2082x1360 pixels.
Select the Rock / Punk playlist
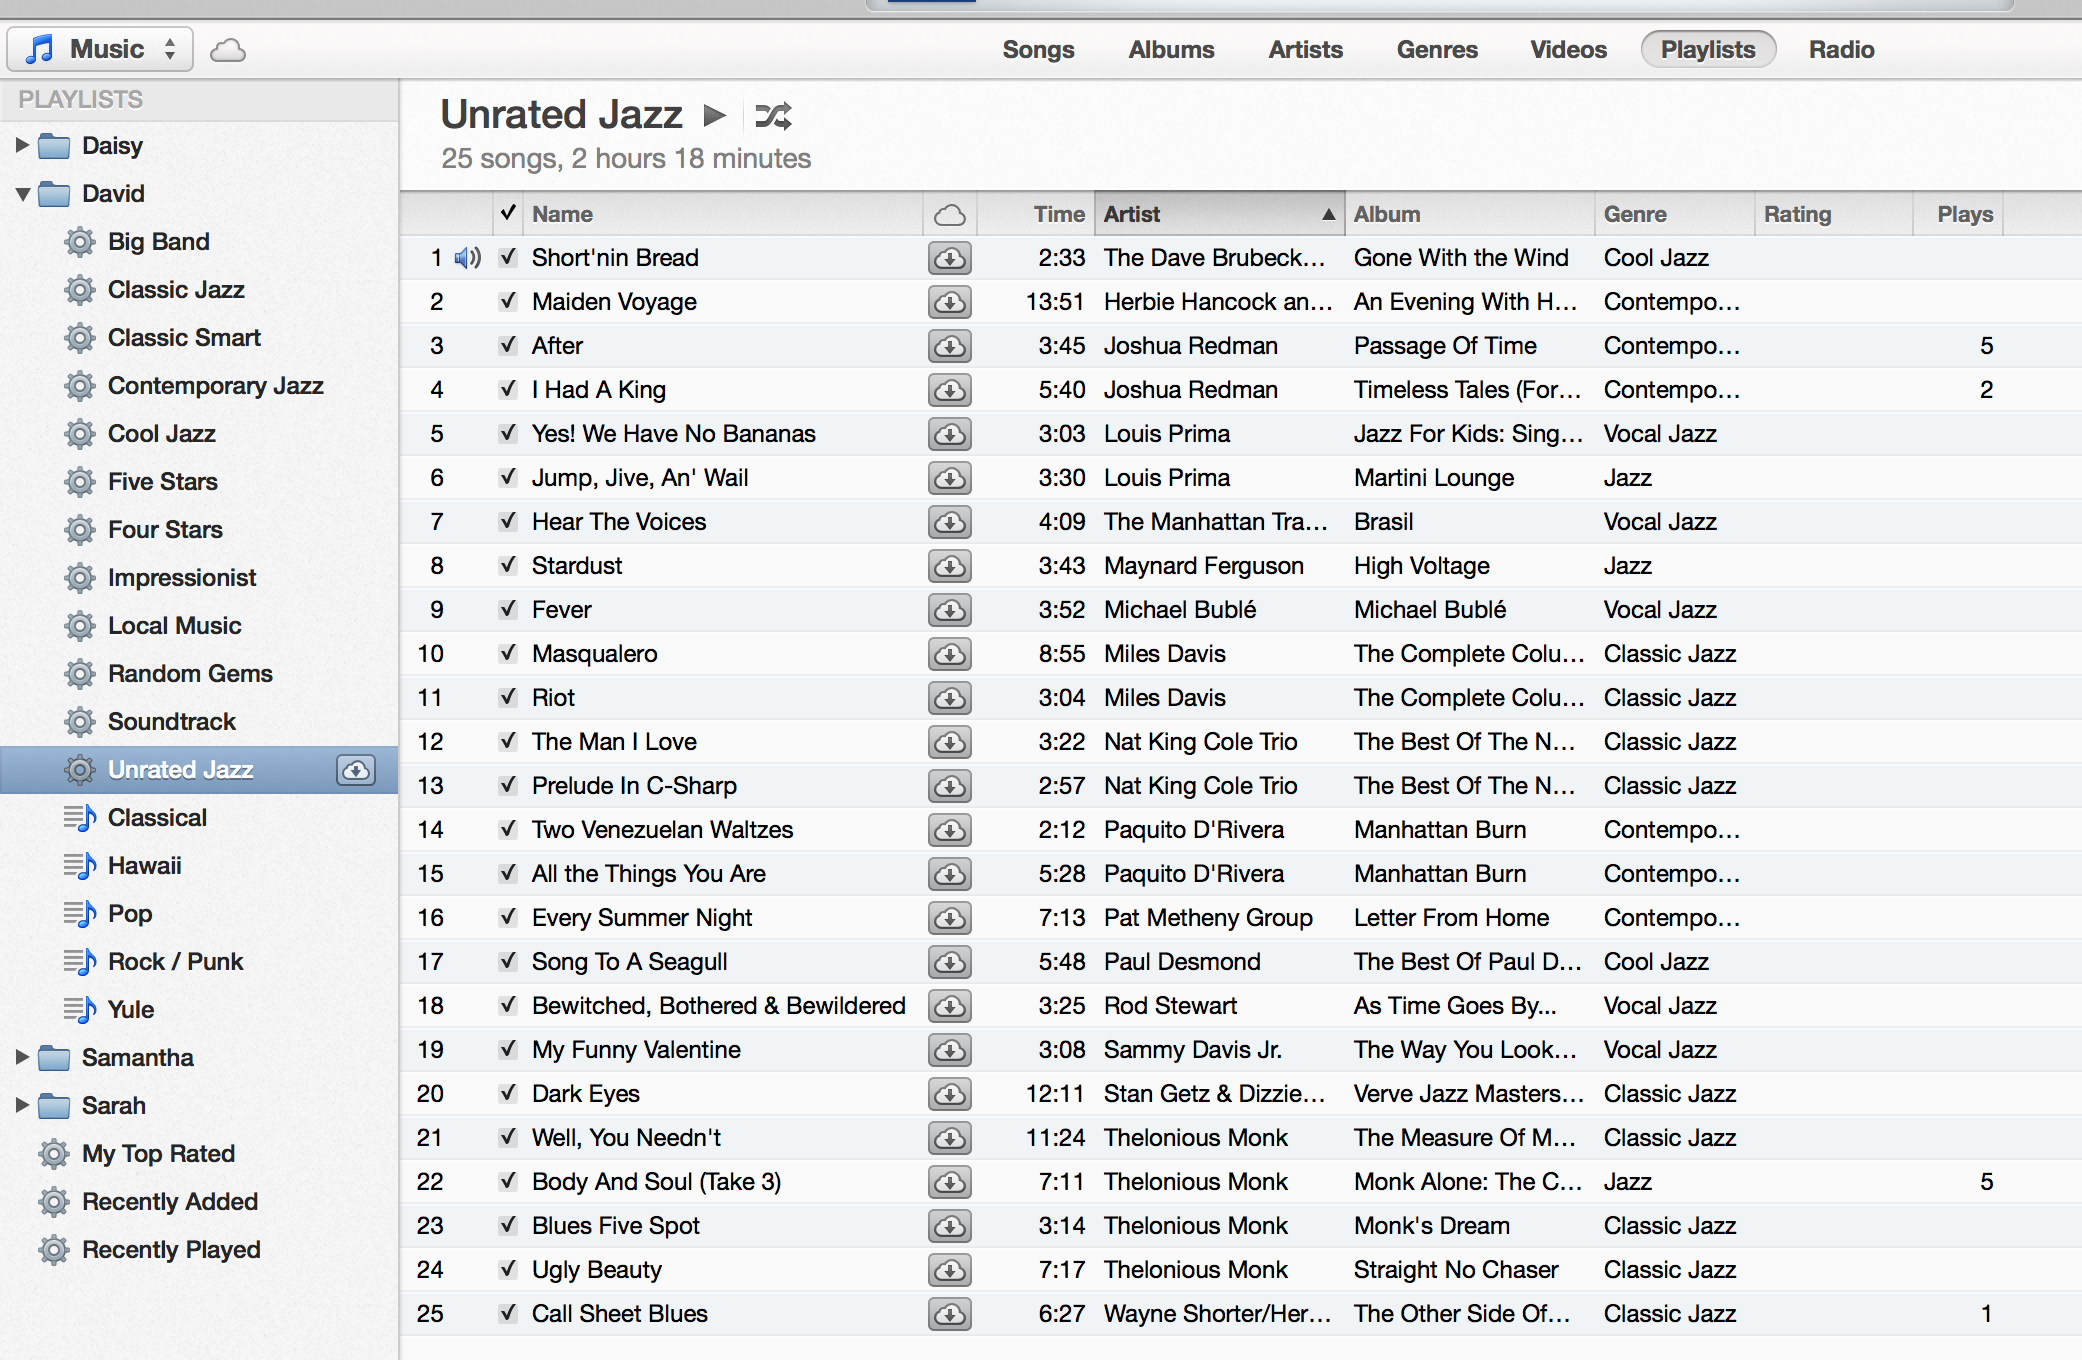tap(175, 962)
